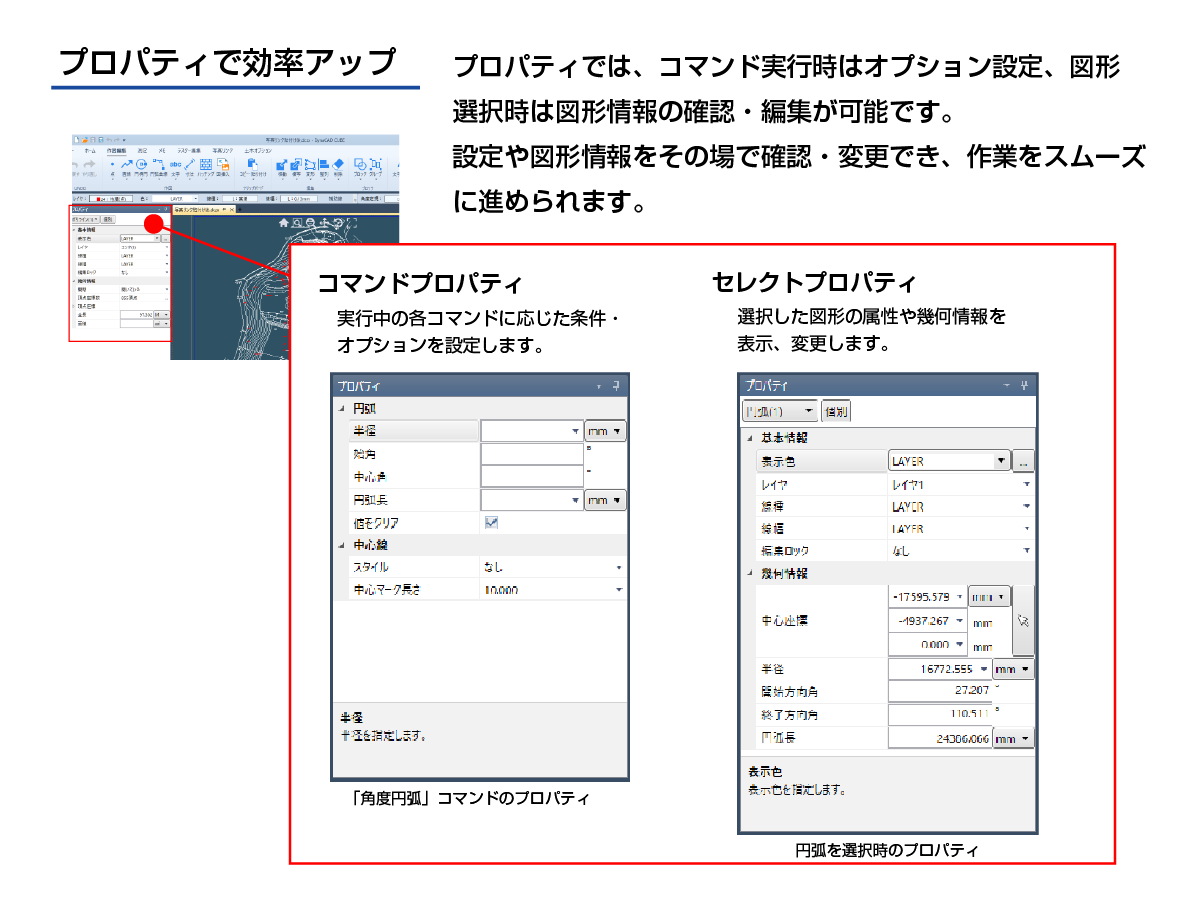Click the 開始方向角 value 27.207

point(939,691)
